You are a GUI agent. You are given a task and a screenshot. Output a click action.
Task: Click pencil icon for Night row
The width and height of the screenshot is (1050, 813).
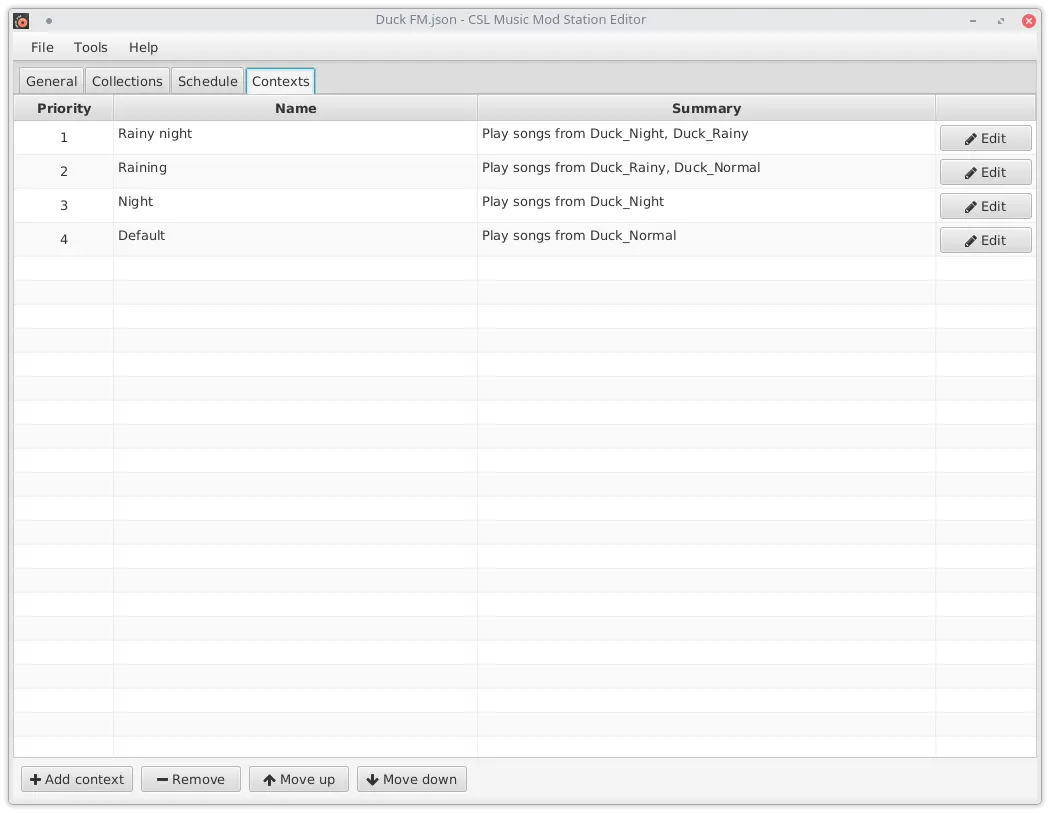click(970, 207)
